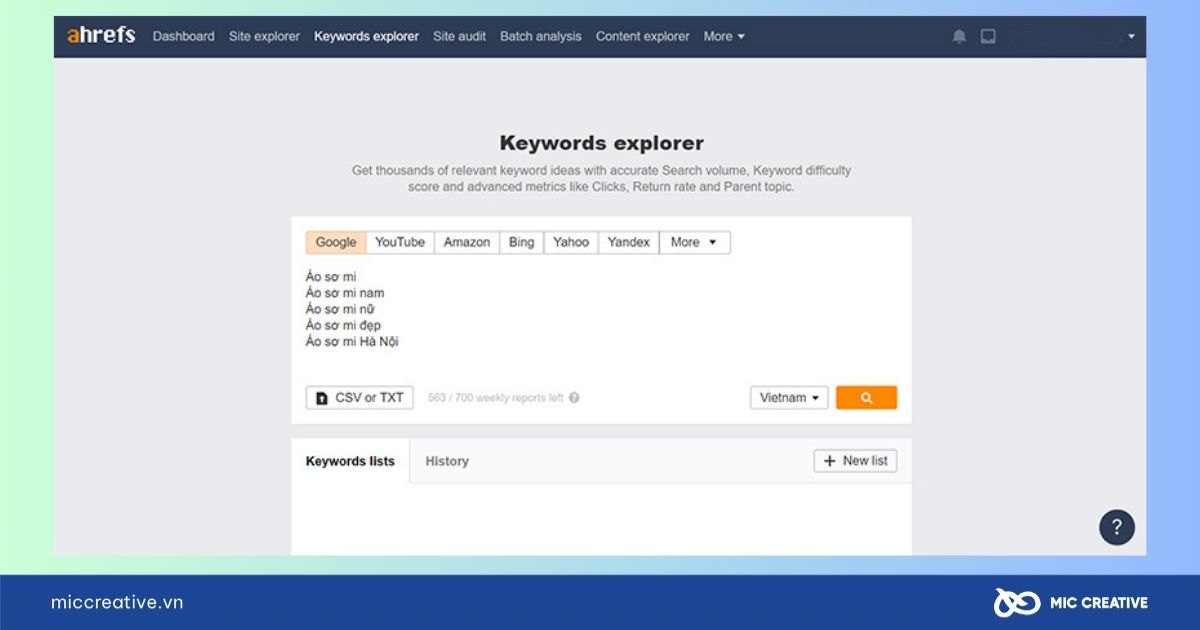Viewport: 1200px width, 630px height.
Task: Click the monitor icon beside the bell
Action: click(x=988, y=36)
